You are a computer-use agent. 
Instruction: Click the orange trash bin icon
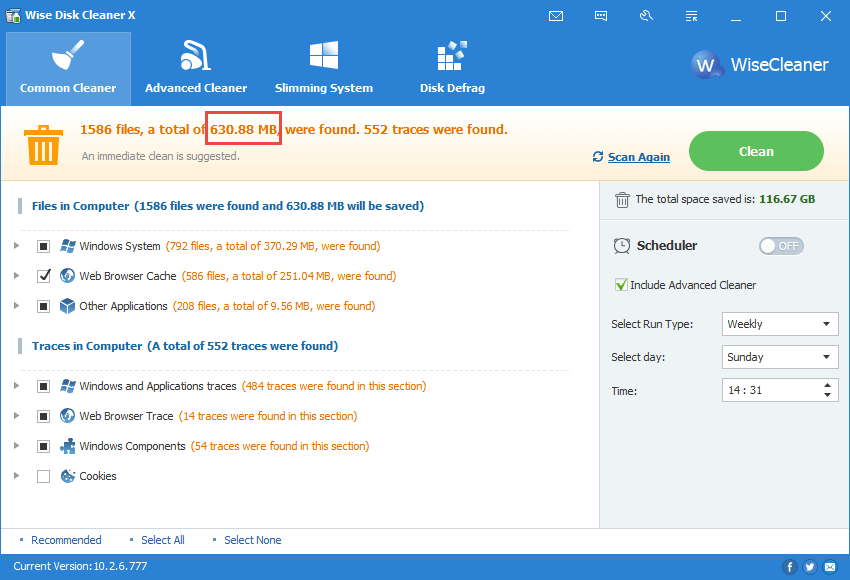[43, 145]
